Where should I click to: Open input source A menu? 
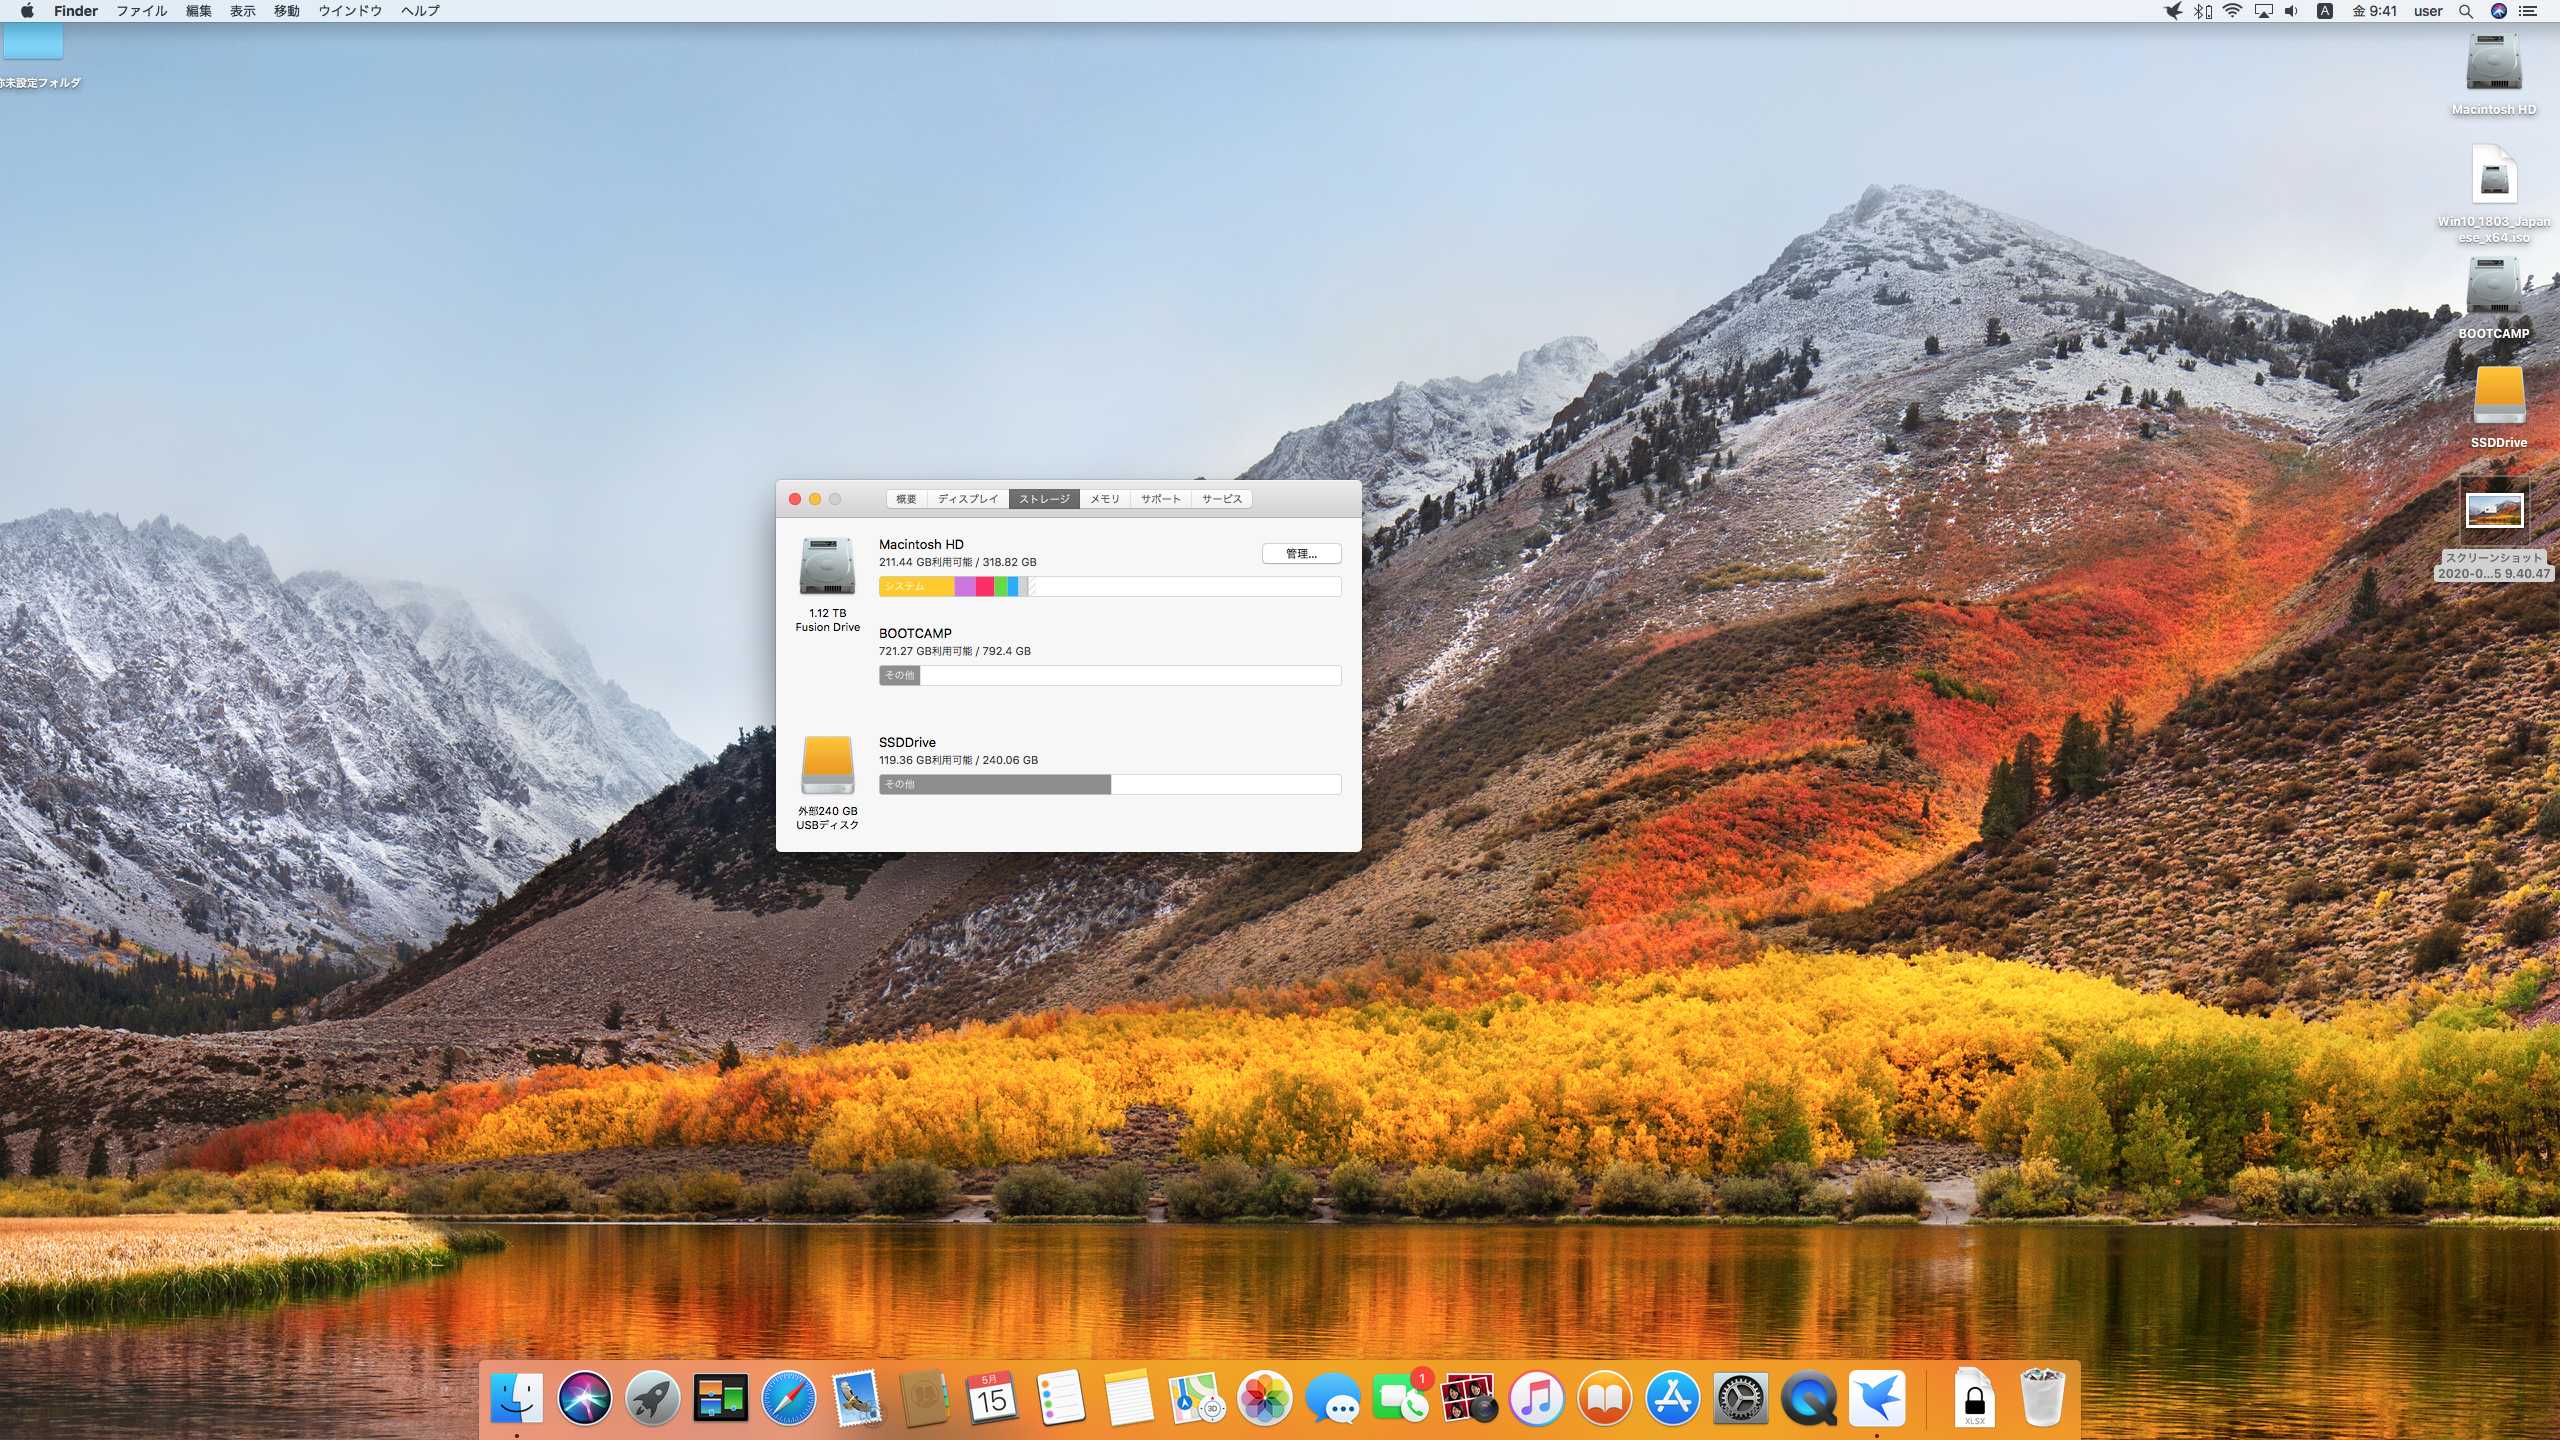point(2325,11)
